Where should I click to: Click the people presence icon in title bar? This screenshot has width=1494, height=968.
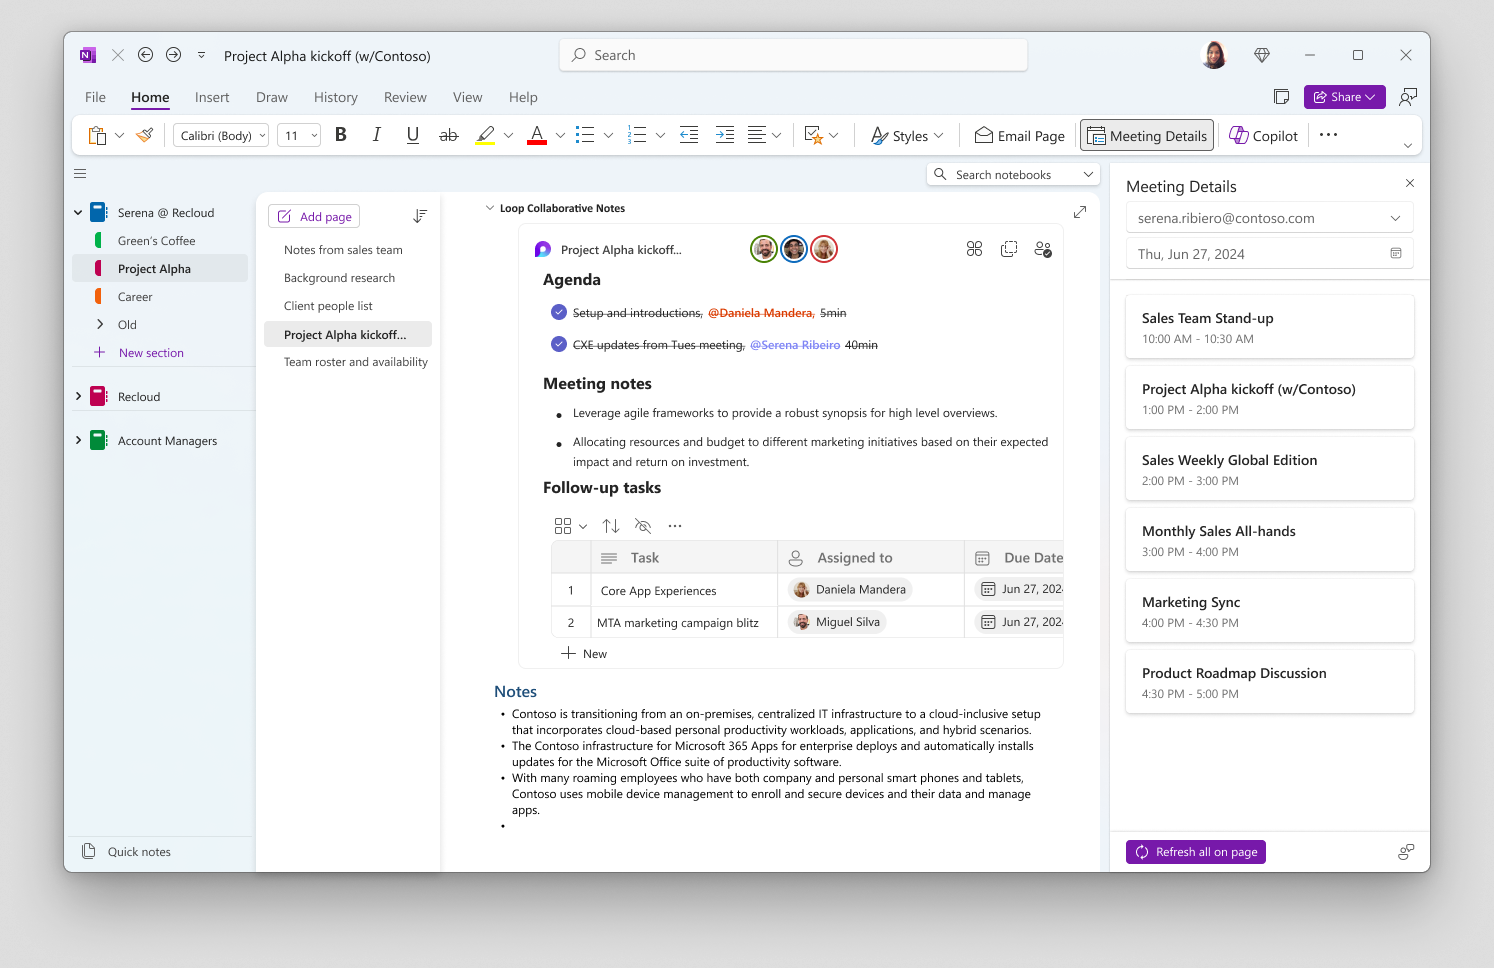point(1408,97)
